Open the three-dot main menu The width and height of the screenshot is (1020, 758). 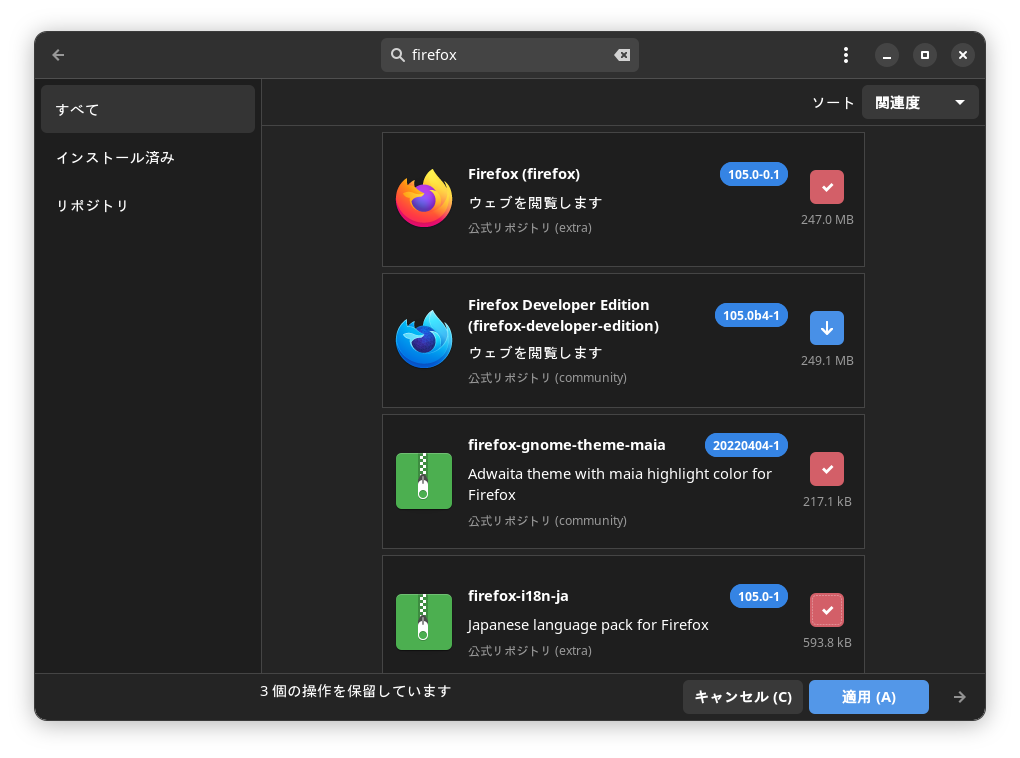point(846,55)
